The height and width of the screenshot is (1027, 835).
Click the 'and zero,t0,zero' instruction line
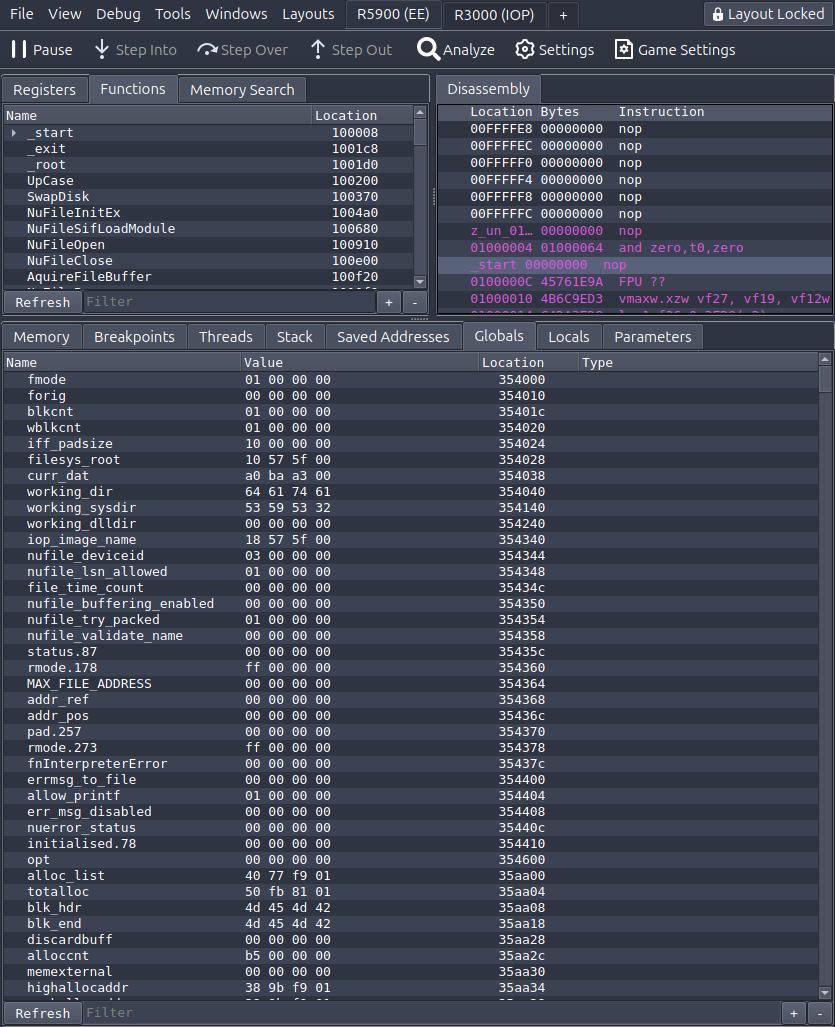click(635, 248)
